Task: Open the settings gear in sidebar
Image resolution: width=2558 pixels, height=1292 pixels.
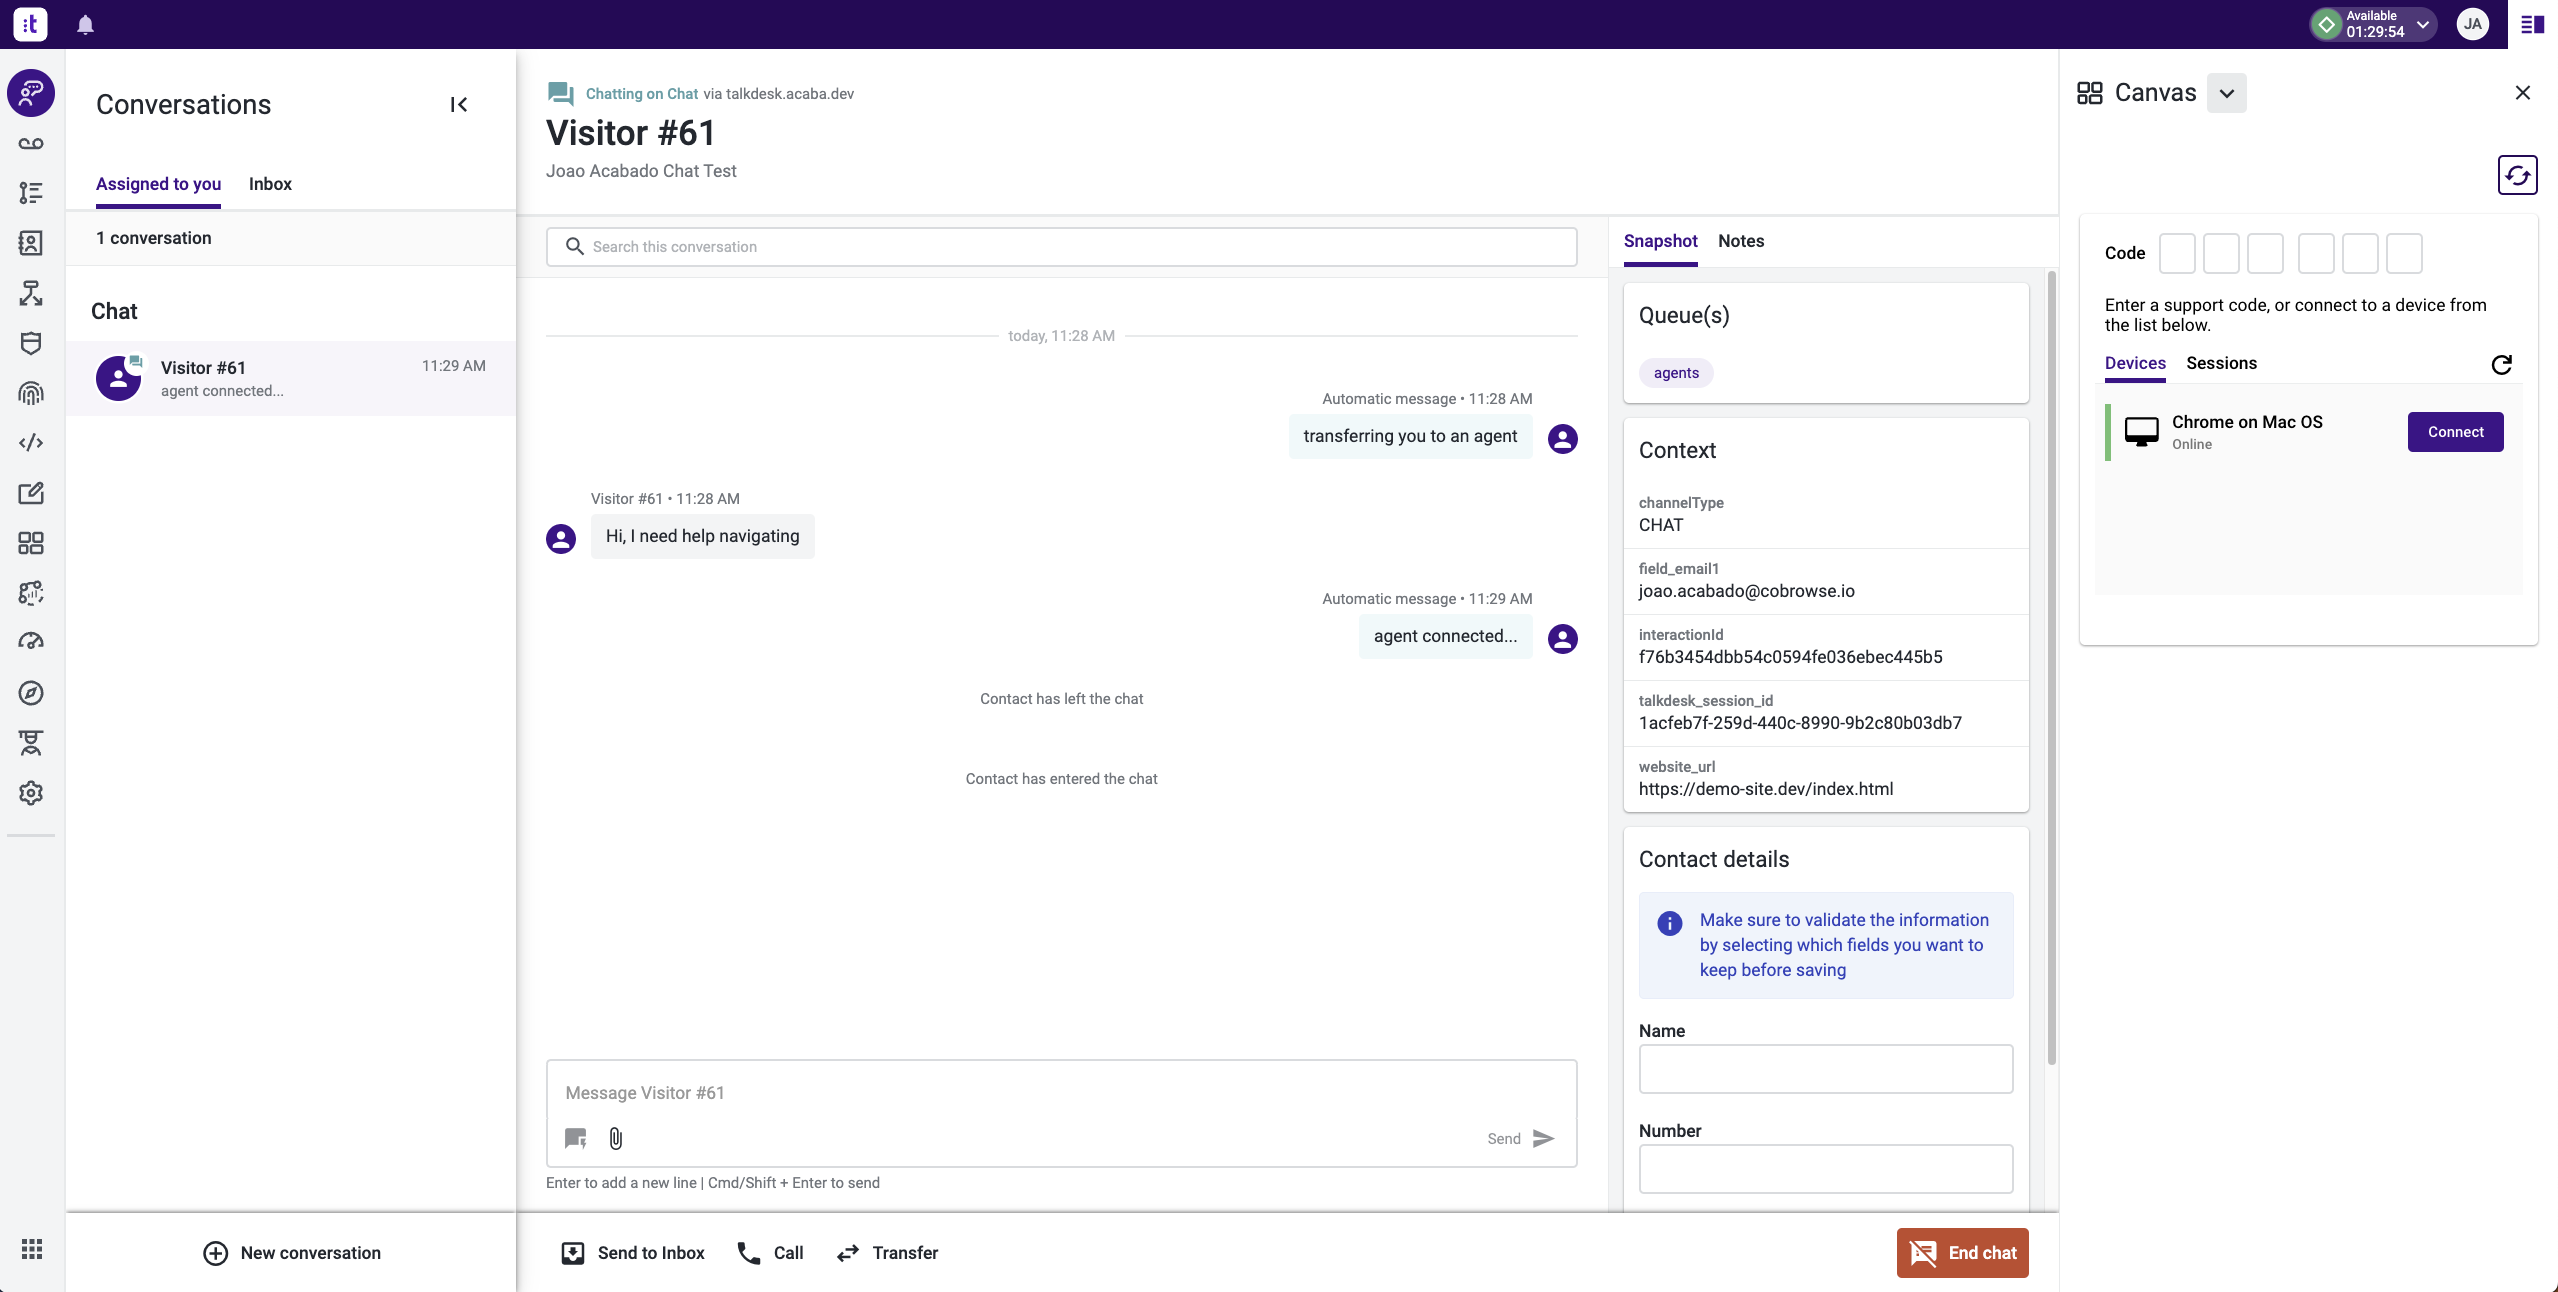Action: [31, 793]
